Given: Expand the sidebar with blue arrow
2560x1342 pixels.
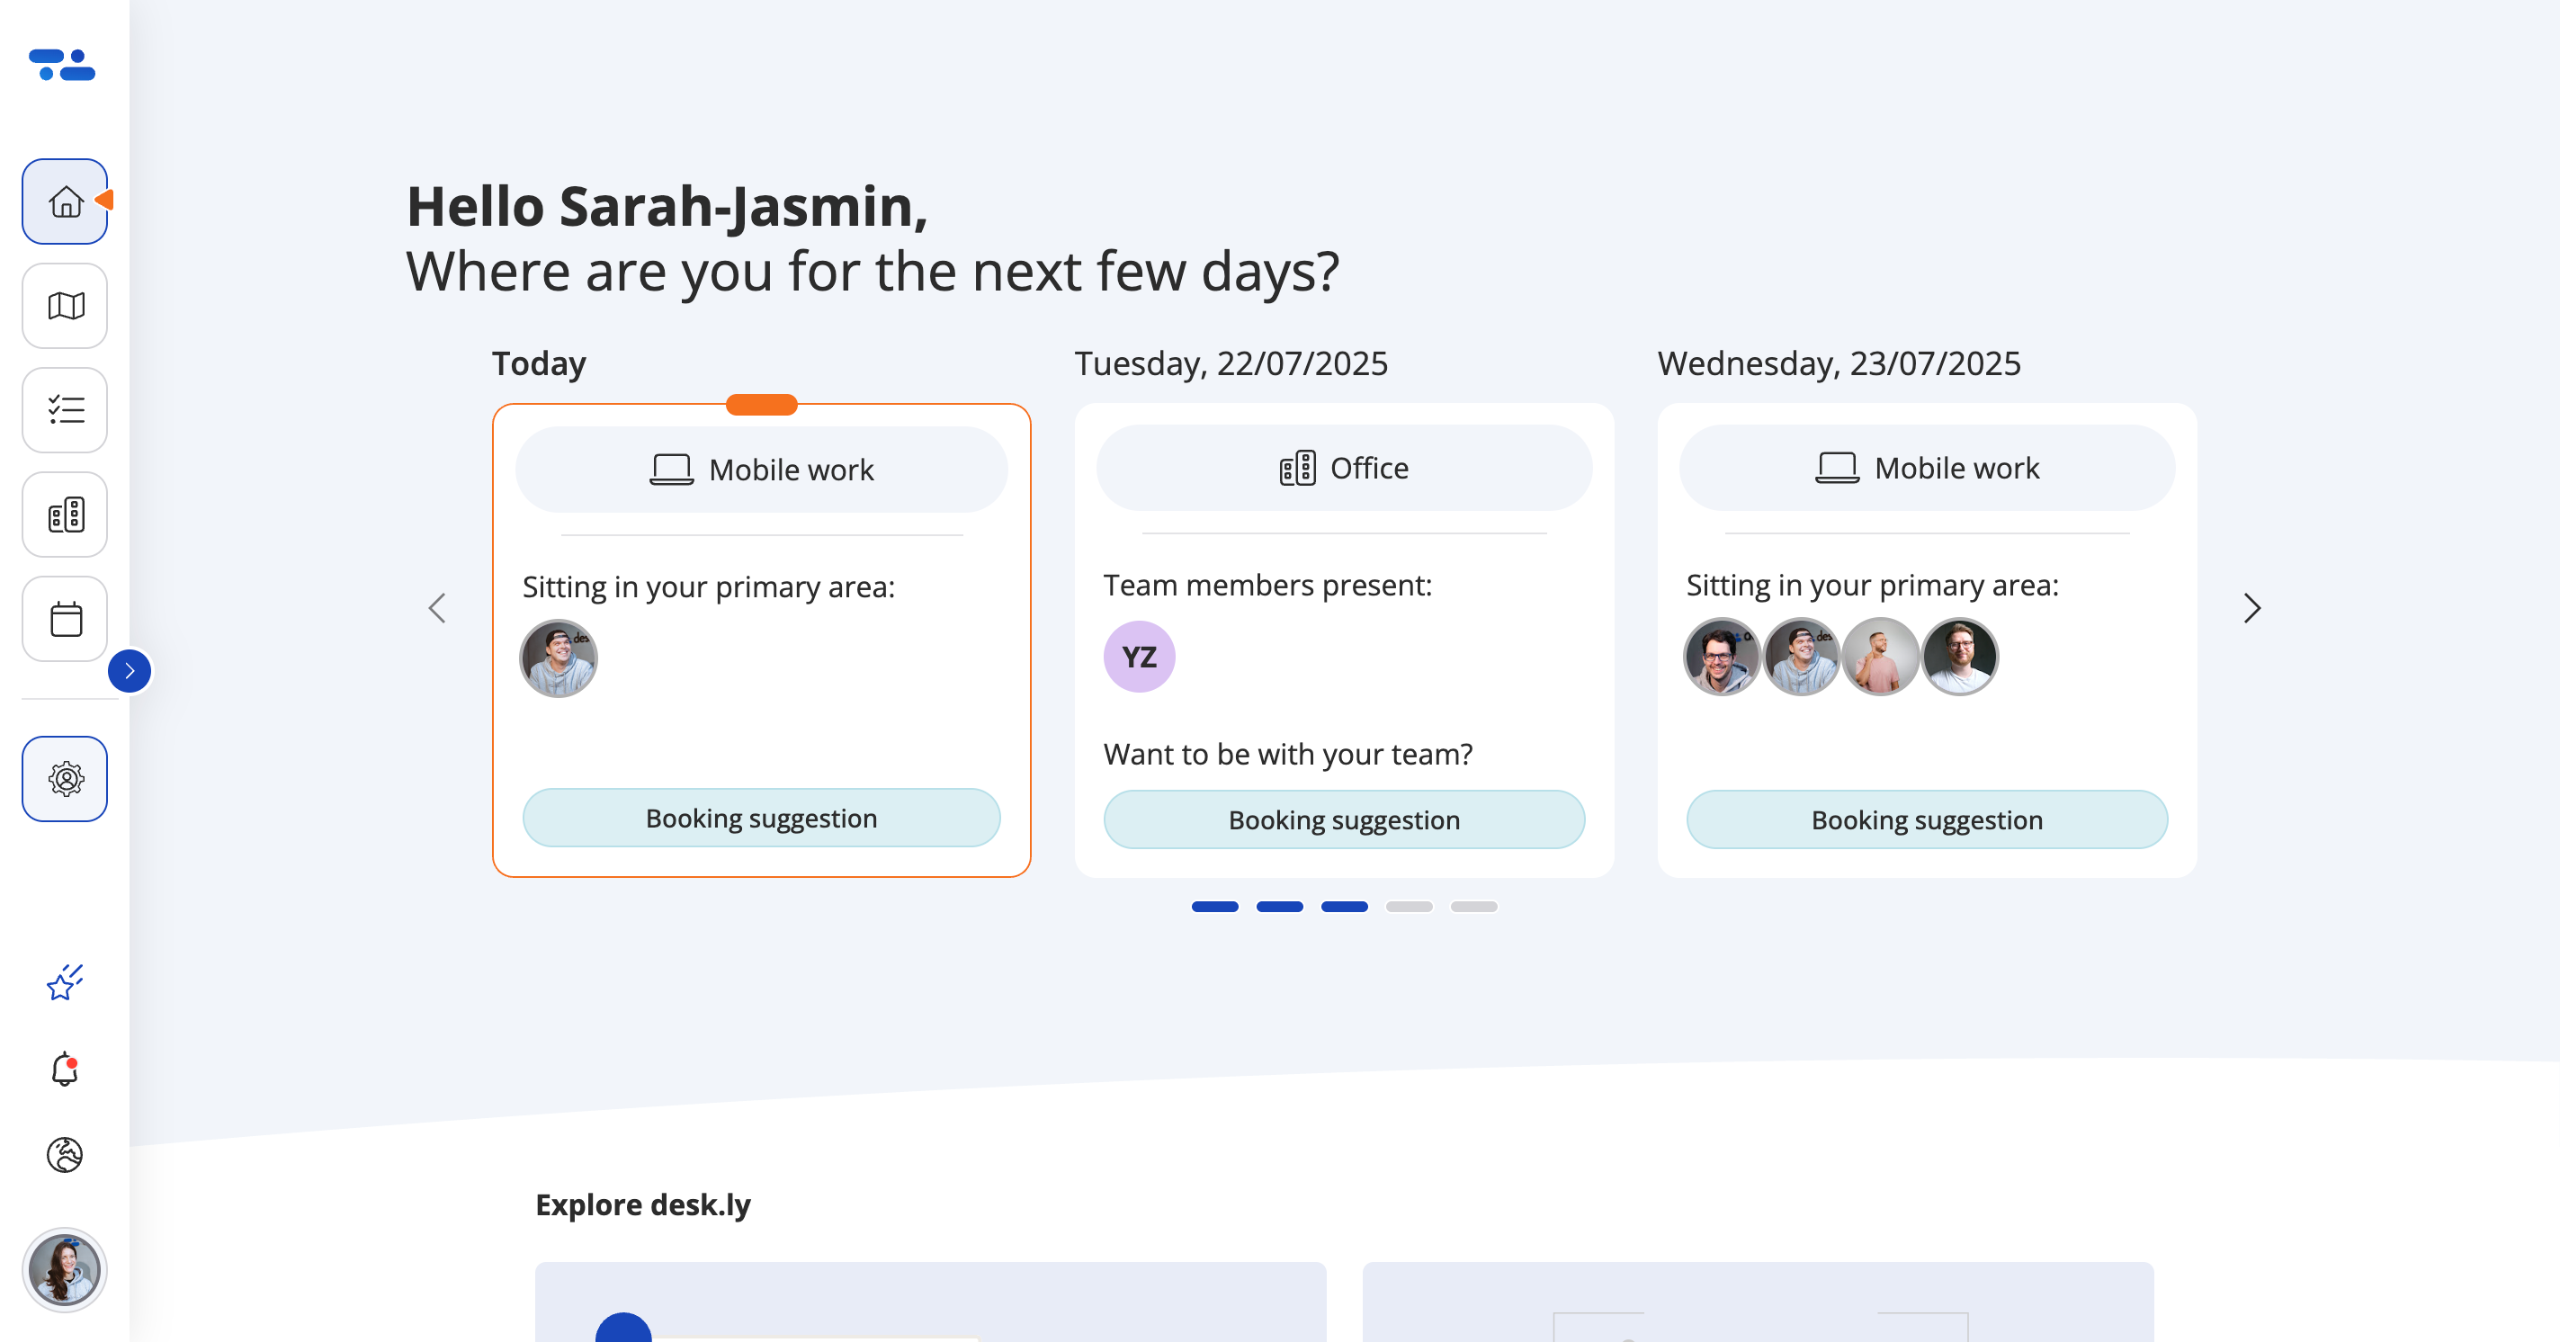Looking at the screenshot, I should tap(130, 671).
